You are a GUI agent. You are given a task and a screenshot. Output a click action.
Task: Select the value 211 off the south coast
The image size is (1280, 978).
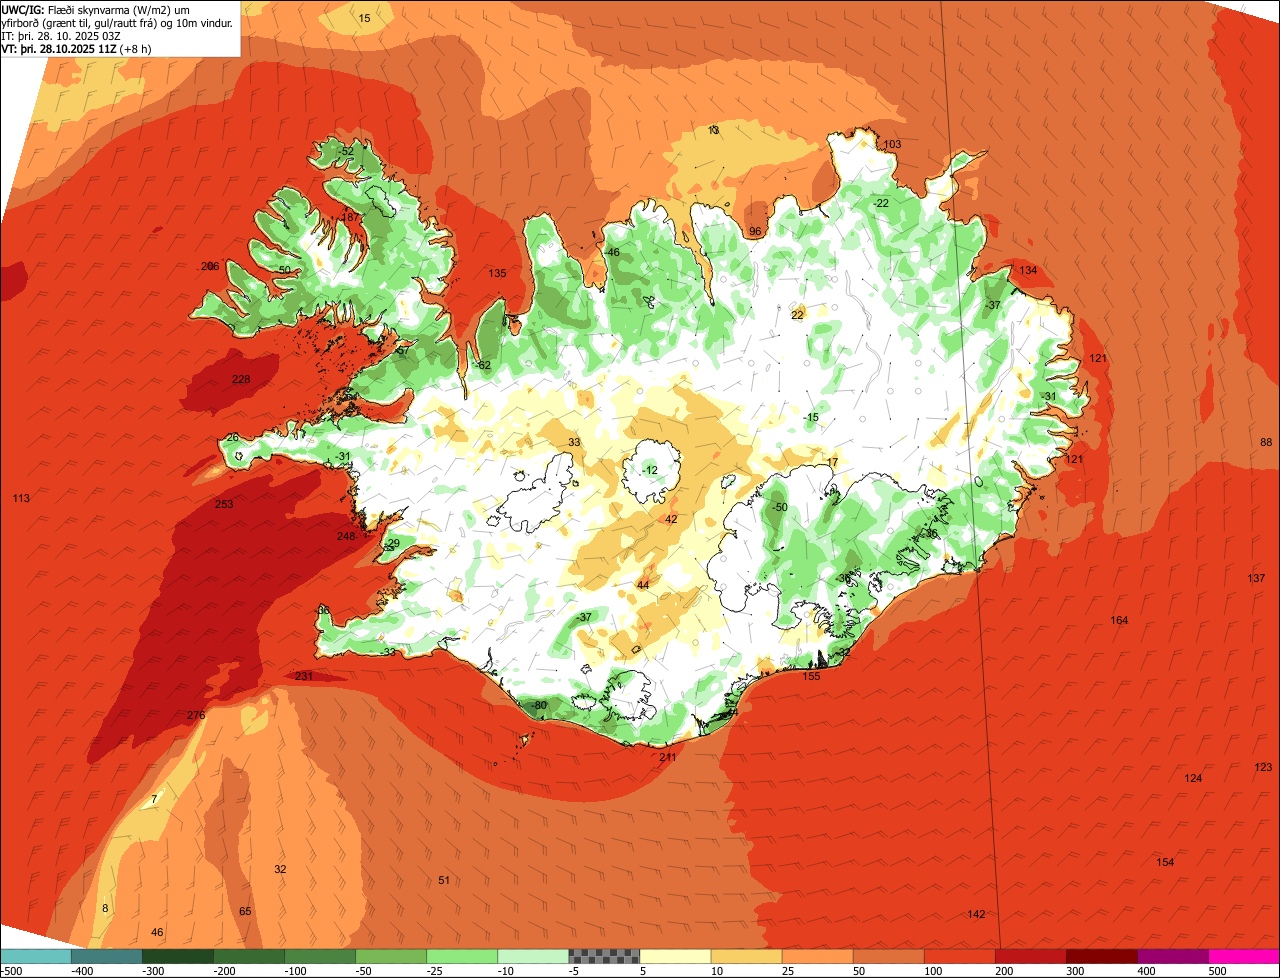click(668, 757)
